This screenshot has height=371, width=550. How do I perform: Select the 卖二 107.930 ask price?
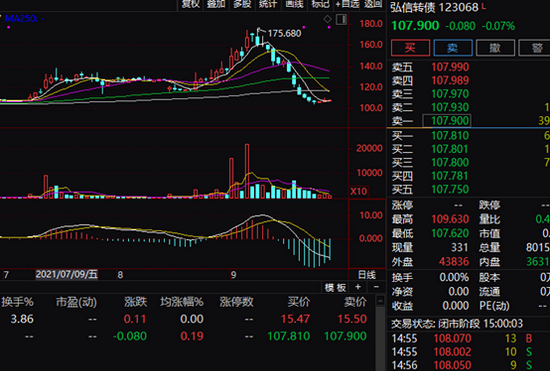tap(450, 107)
